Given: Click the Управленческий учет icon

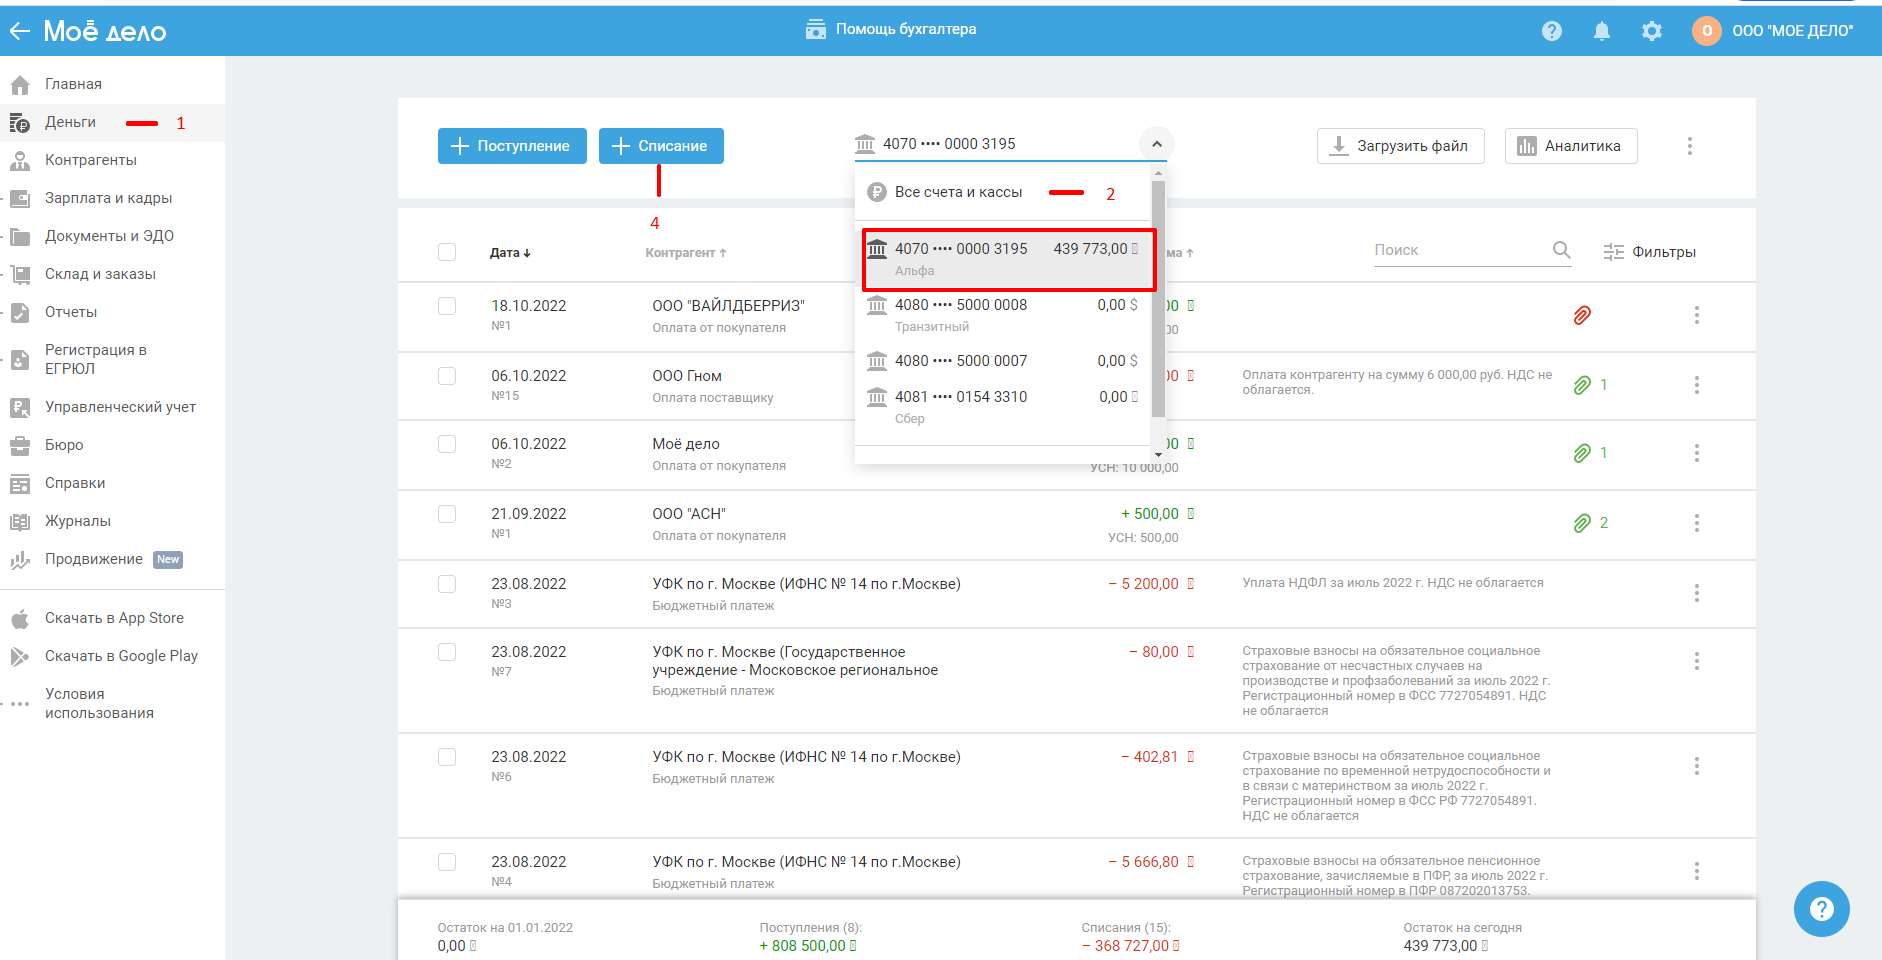Looking at the screenshot, I should pyautogui.click(x=20, y=408).
